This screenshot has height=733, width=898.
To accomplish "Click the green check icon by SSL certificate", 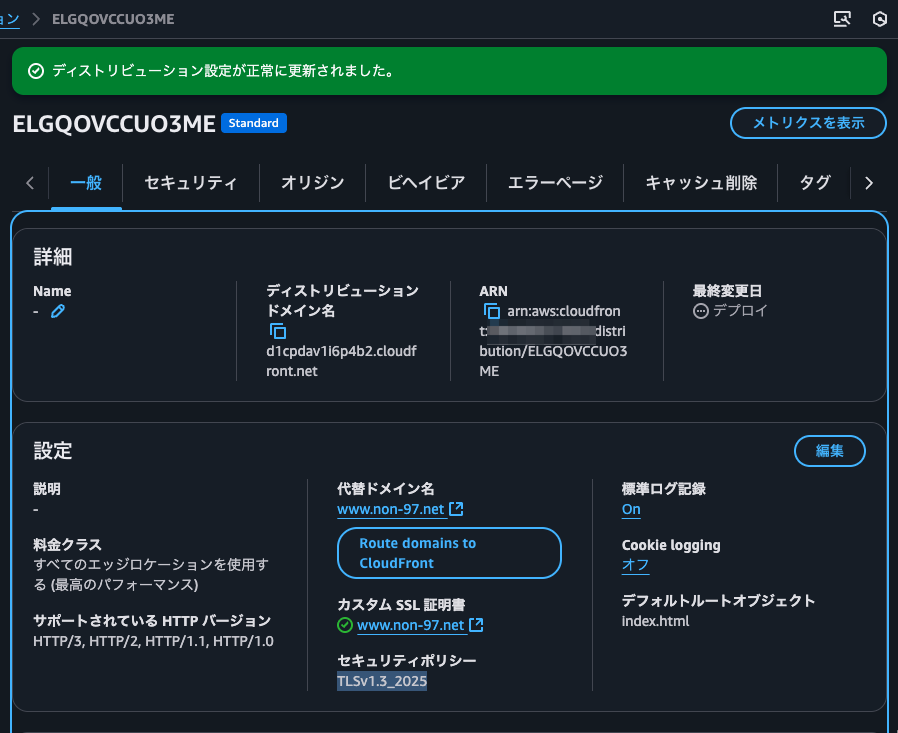I will point(345,625).
